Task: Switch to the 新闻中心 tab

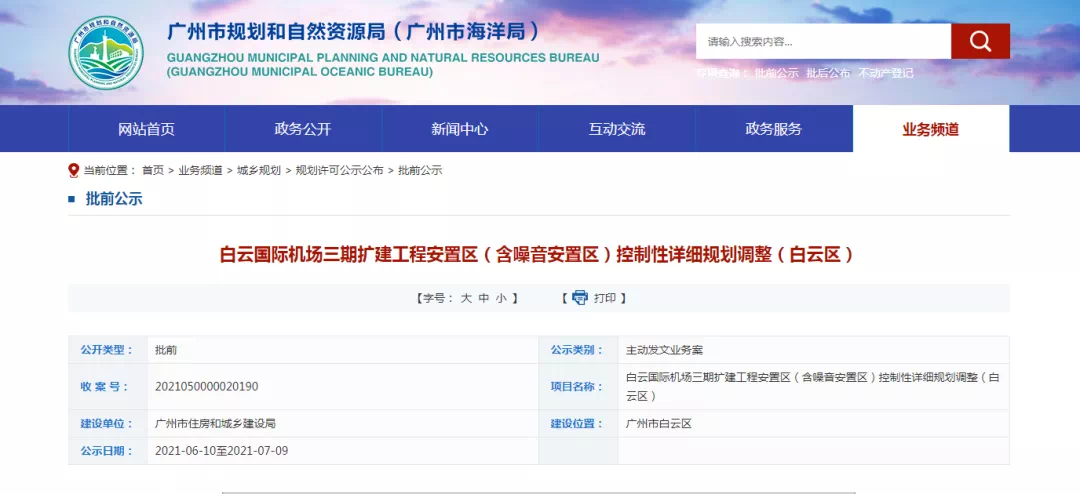Action: pos(460,129)
